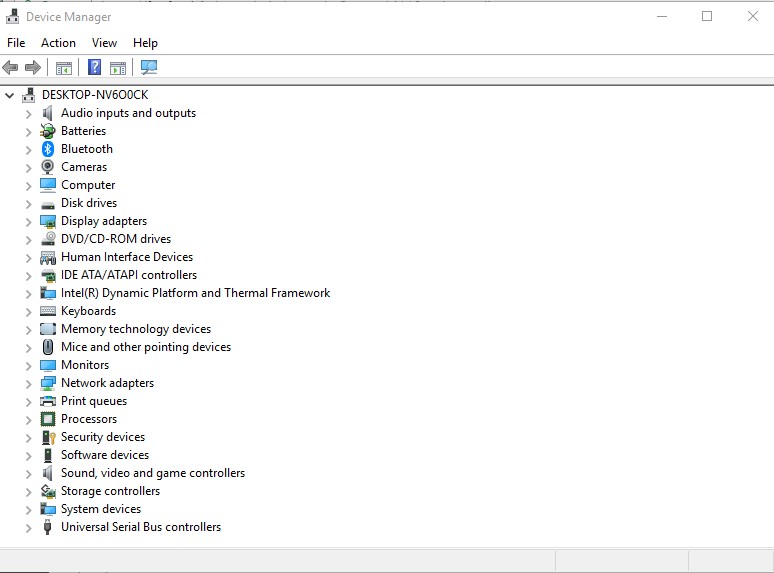Click the Bluetooth category icon
This screenshot has width=774, height=573.
click(48, 149)
